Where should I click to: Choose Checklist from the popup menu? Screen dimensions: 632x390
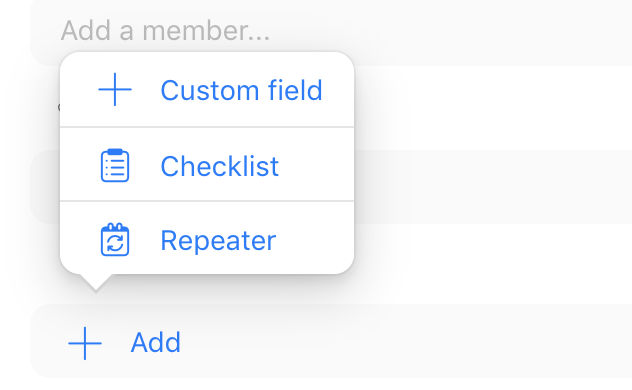(x=207, y=164)
